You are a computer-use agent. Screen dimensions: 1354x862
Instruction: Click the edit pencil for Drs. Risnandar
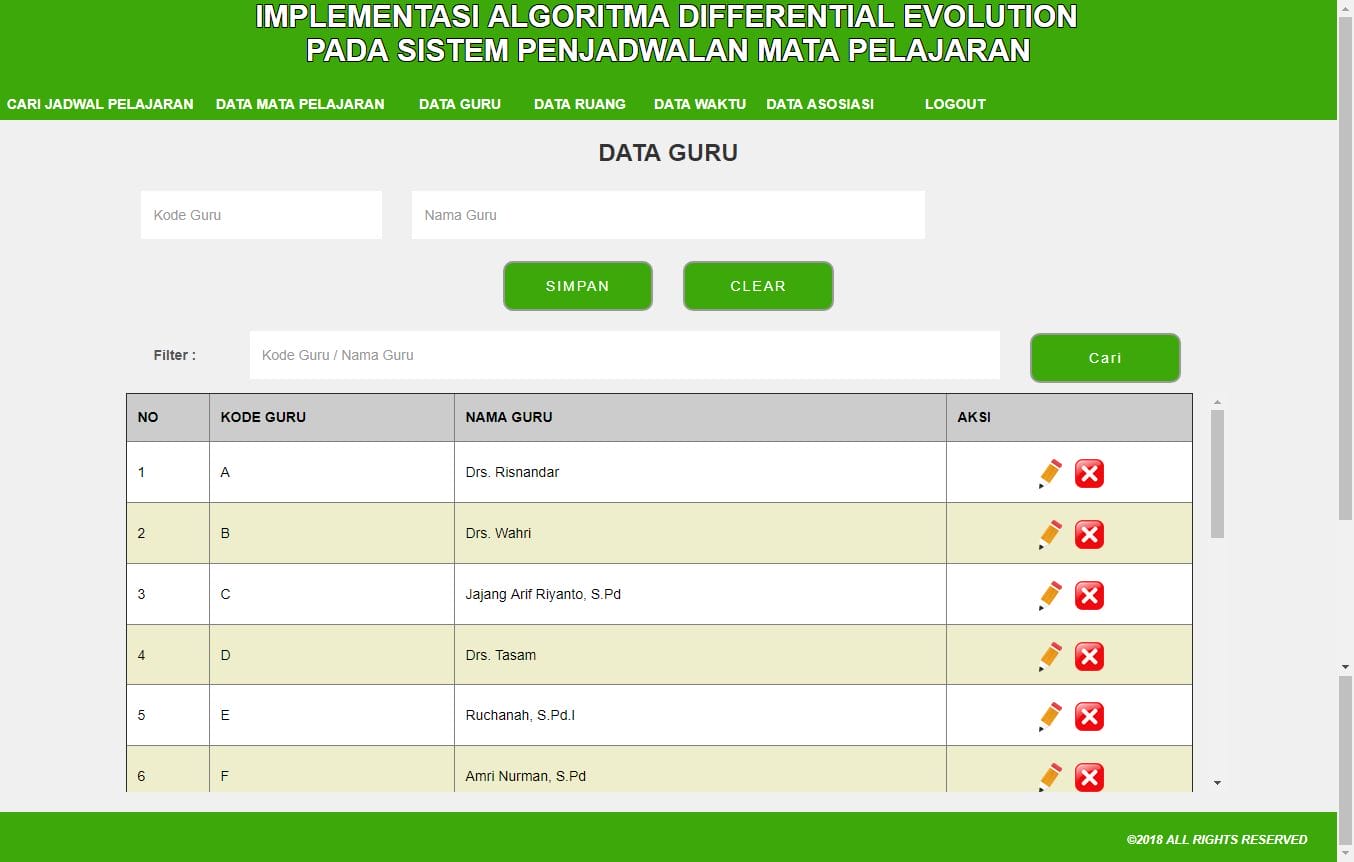click(1050, 473)
